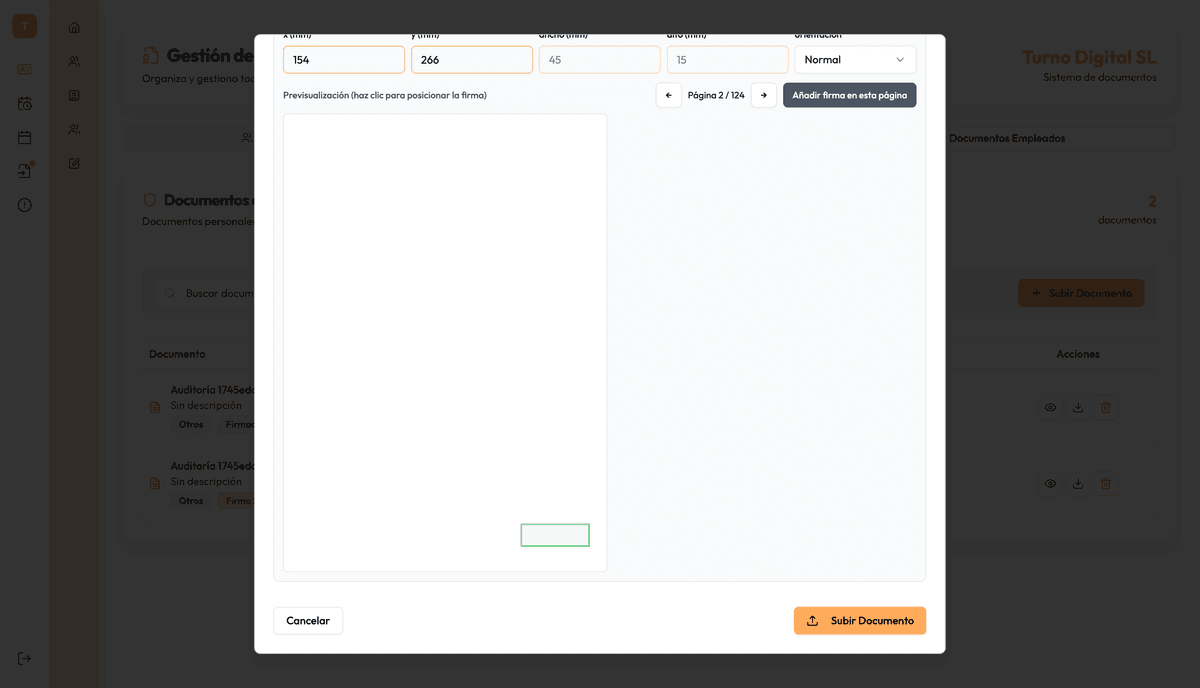This screenshot has height=688, width=1200.
Task: View second document with eye icon
Action: point(1050,484)
